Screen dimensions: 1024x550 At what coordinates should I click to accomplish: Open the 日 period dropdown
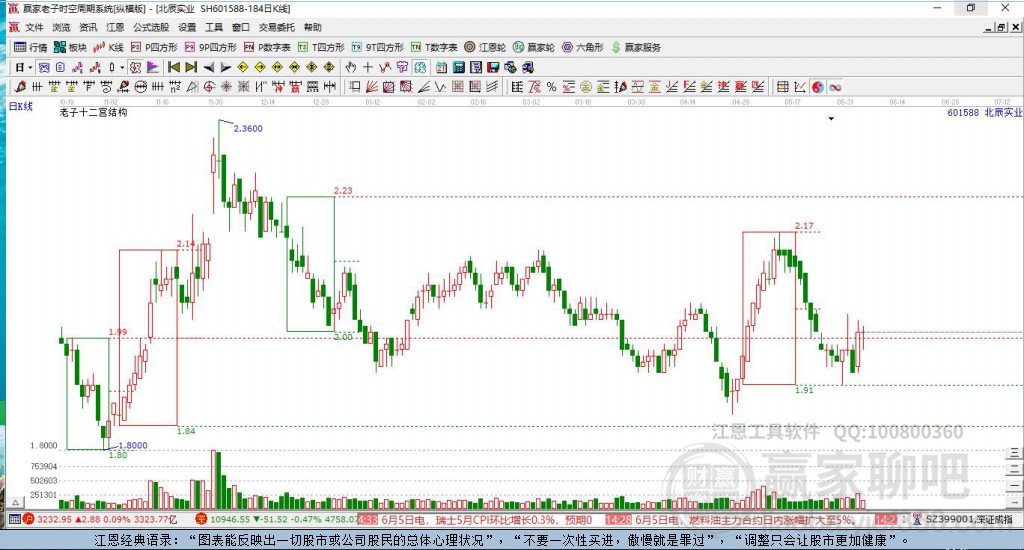tap(23, 67)
